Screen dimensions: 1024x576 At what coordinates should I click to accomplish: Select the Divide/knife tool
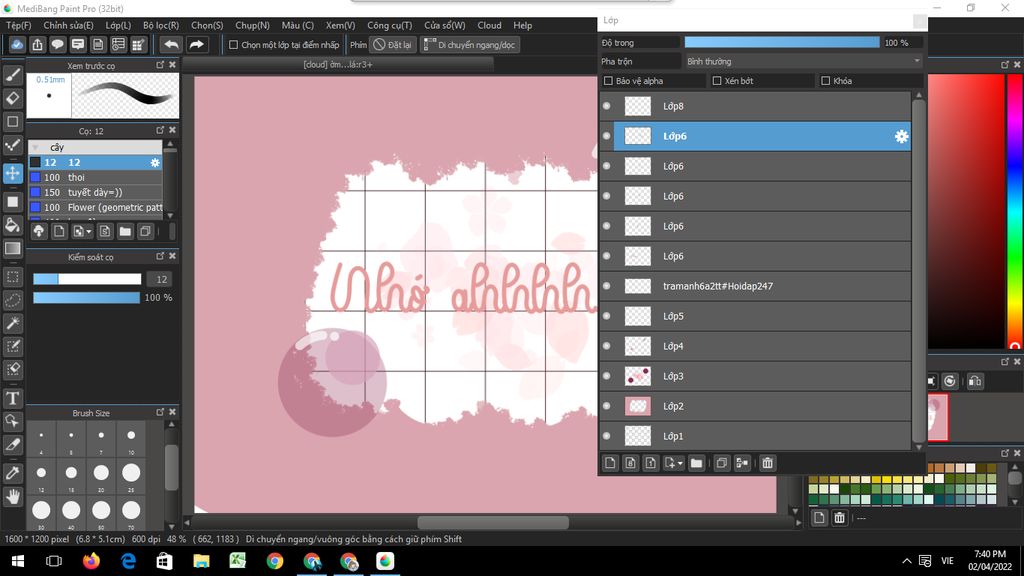[x=12, y=445]
